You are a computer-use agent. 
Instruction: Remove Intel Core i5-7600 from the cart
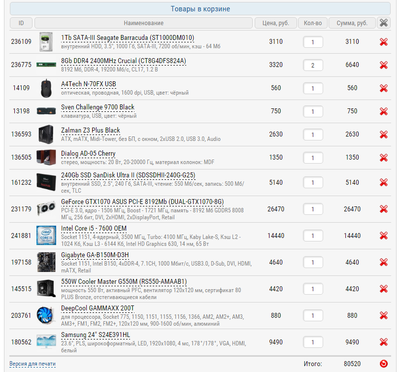[x=383, y=236]
